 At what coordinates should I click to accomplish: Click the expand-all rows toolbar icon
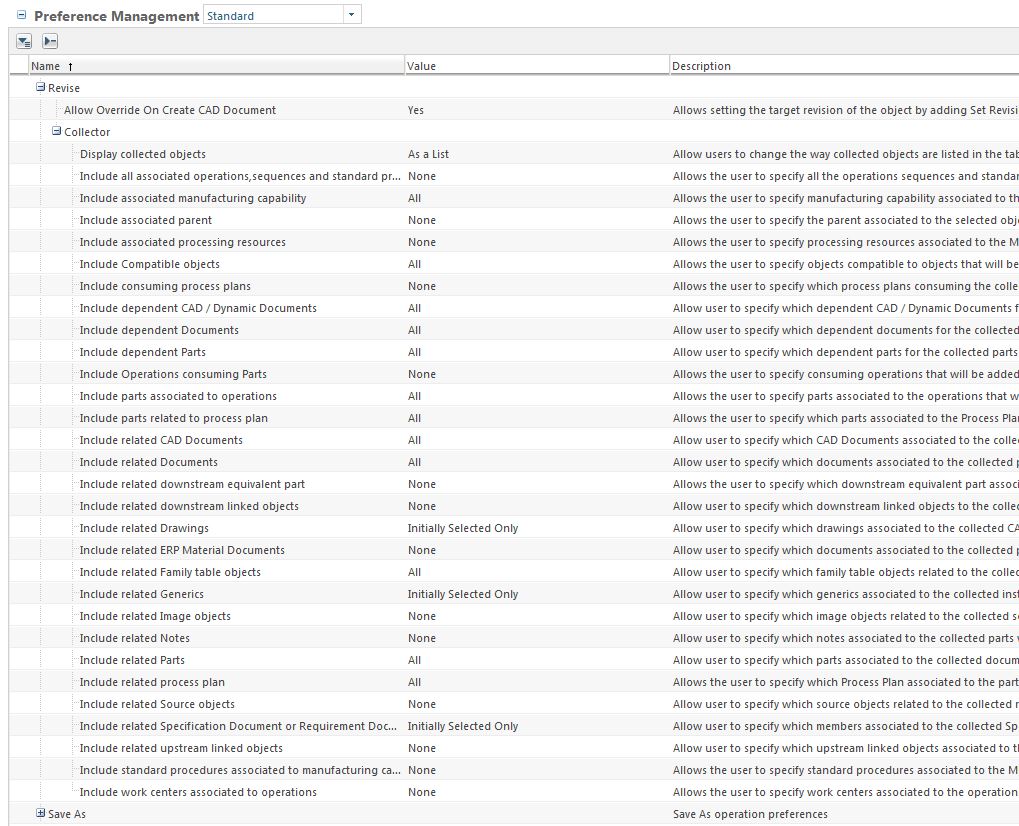(24, 42)
